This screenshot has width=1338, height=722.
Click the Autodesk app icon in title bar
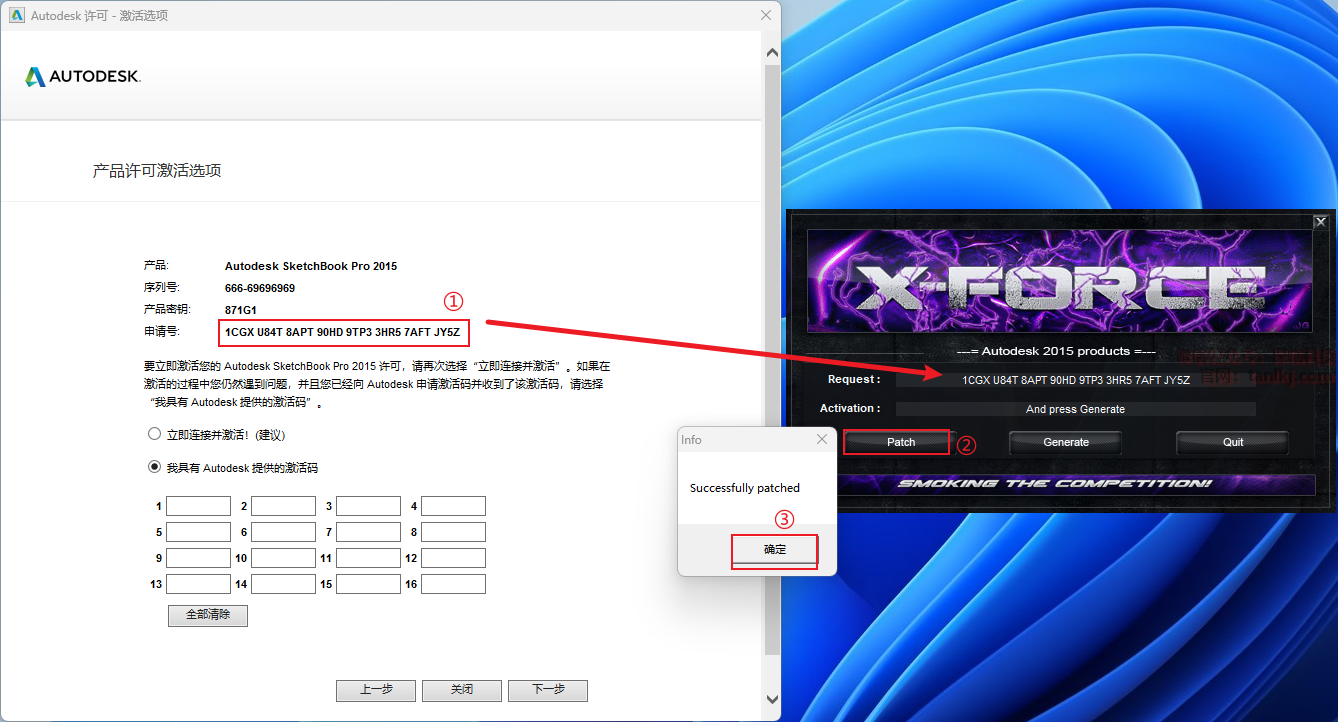click(x=17, y=15)
